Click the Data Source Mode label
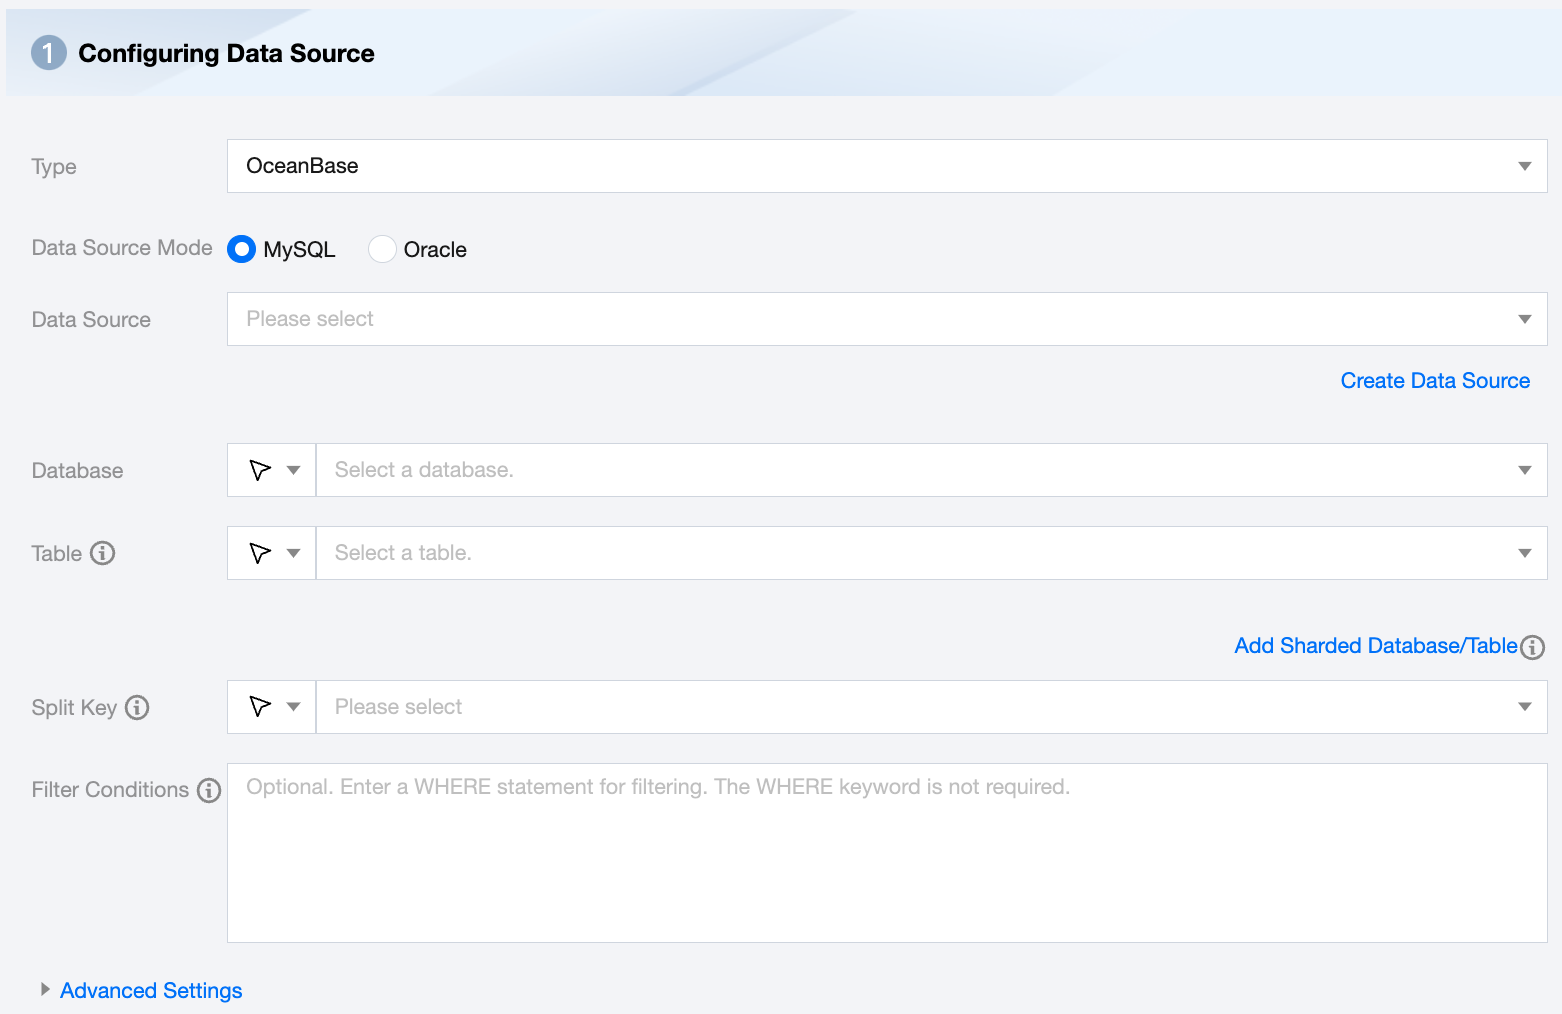The image size is (1562, 1014). pyautogui.click(x=122, y=248)
